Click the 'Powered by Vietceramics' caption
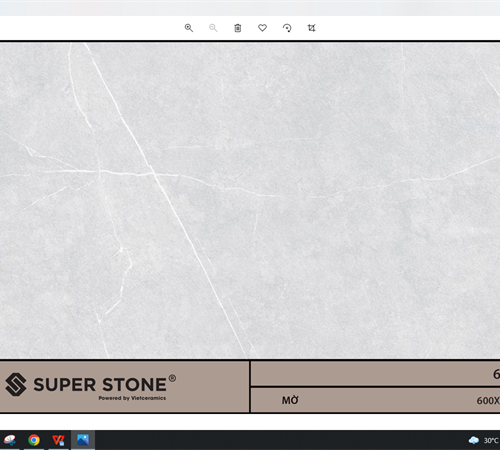Viewport: 500px width, 450px height. (132, 398)
